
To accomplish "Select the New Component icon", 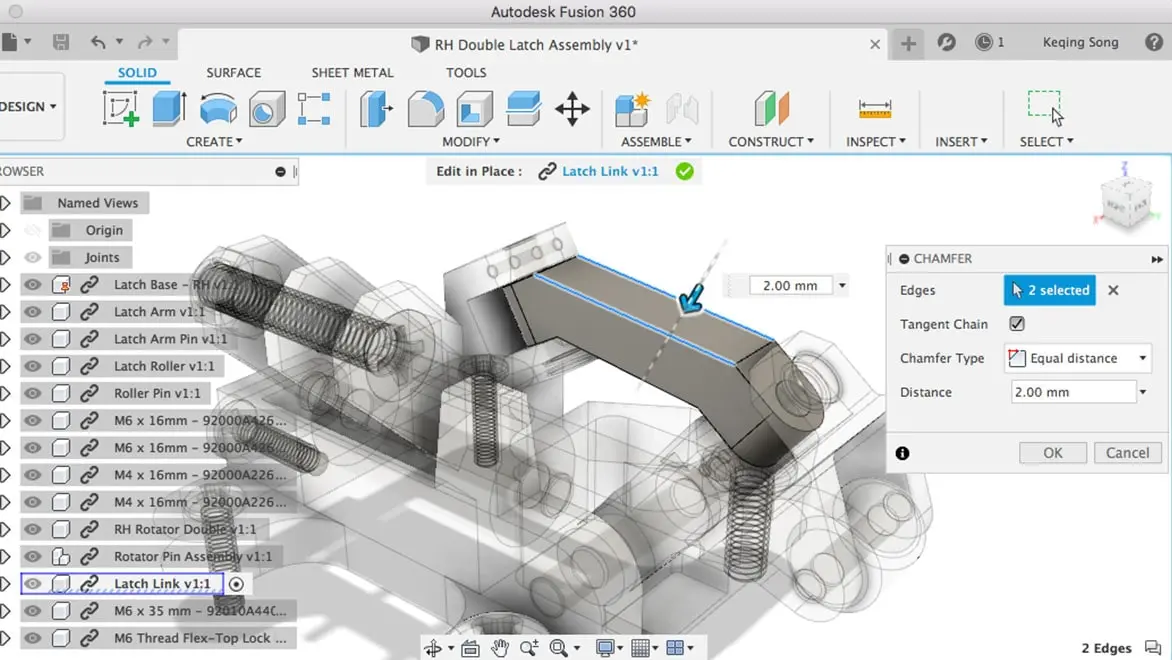I will tap(633, 108).
